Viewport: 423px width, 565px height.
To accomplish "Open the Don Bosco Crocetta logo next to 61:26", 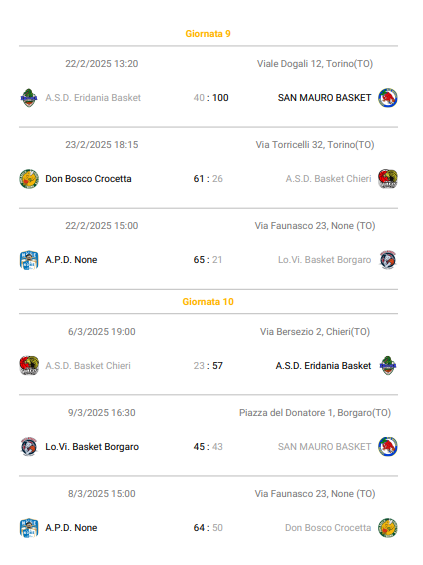I will [29, 179].
